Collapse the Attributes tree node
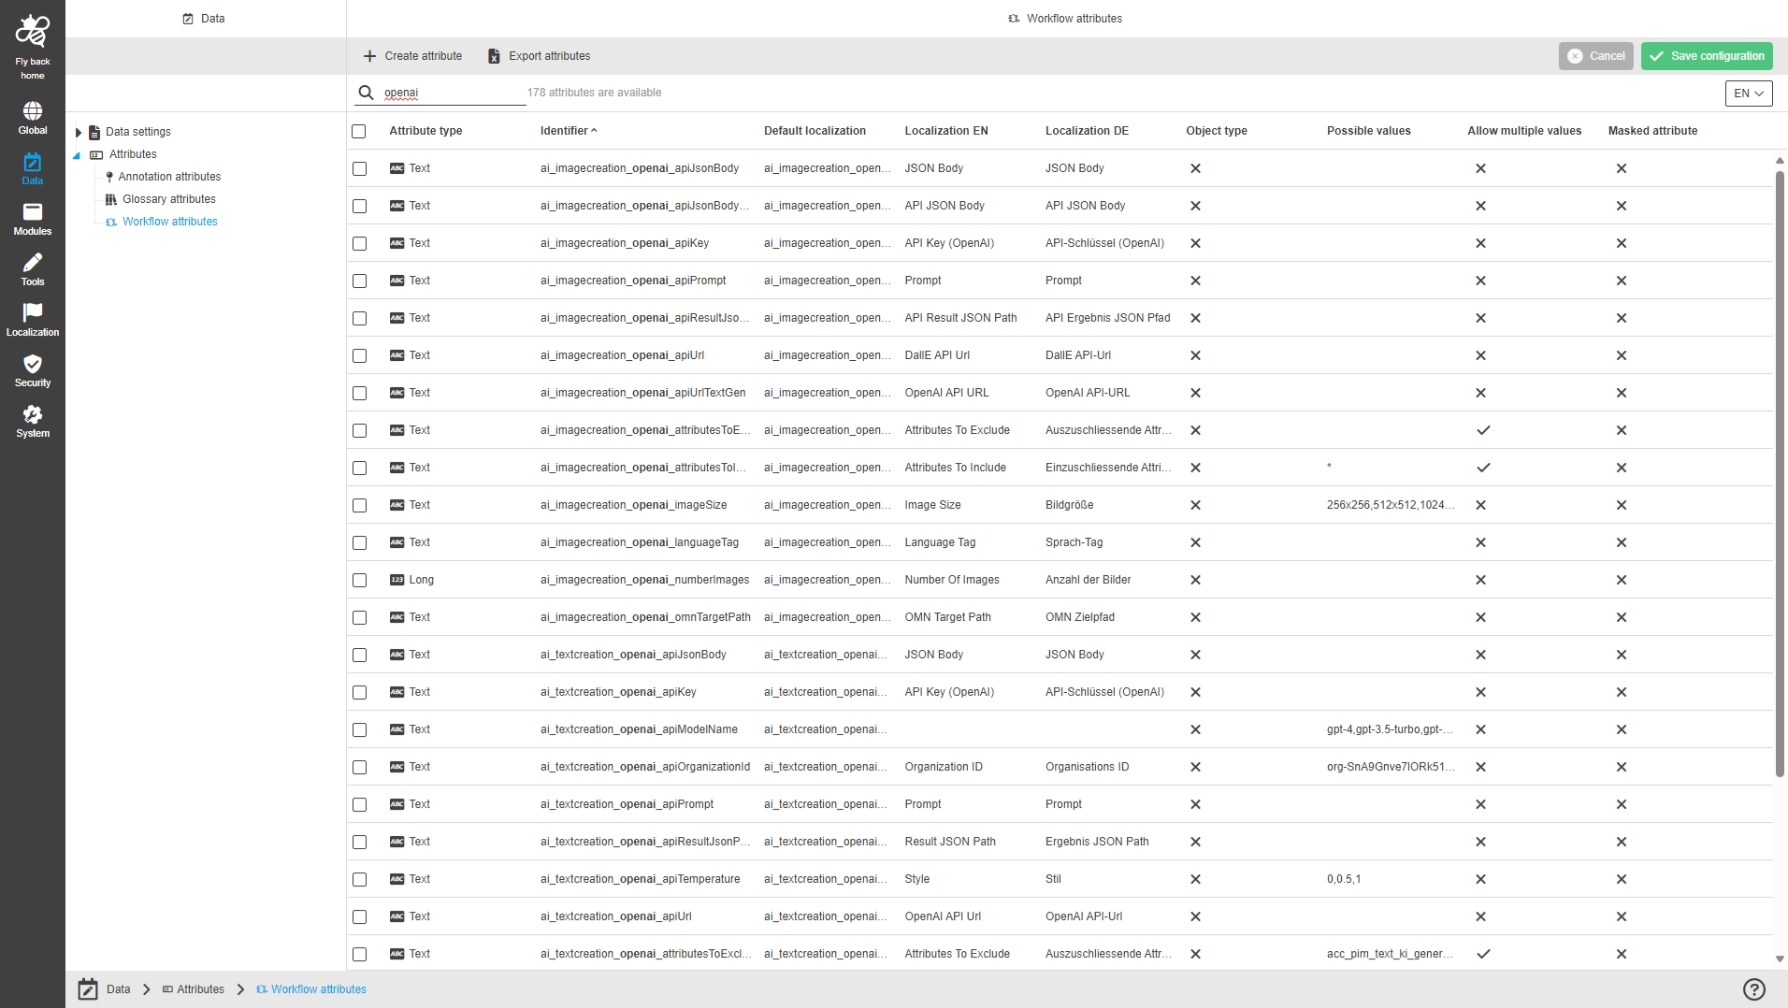The image size is (1788, 1008). pos(77,155)
